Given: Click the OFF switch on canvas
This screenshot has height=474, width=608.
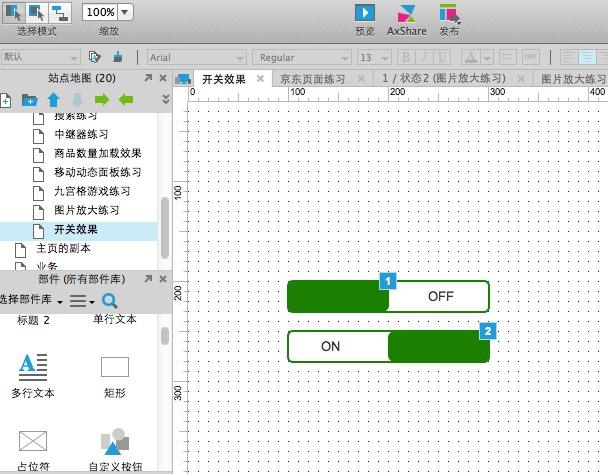Looking at the screenshot, I should tap(388, 296).
